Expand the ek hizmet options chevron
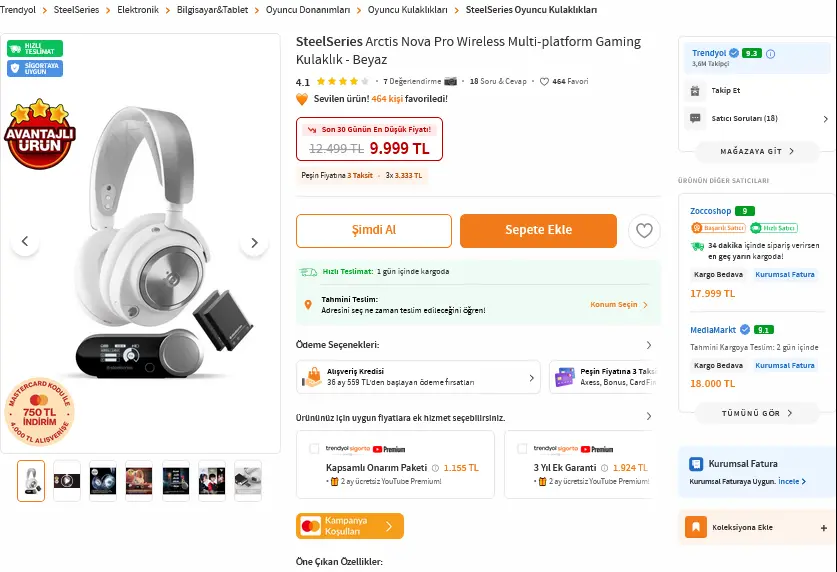 point(649,416)
